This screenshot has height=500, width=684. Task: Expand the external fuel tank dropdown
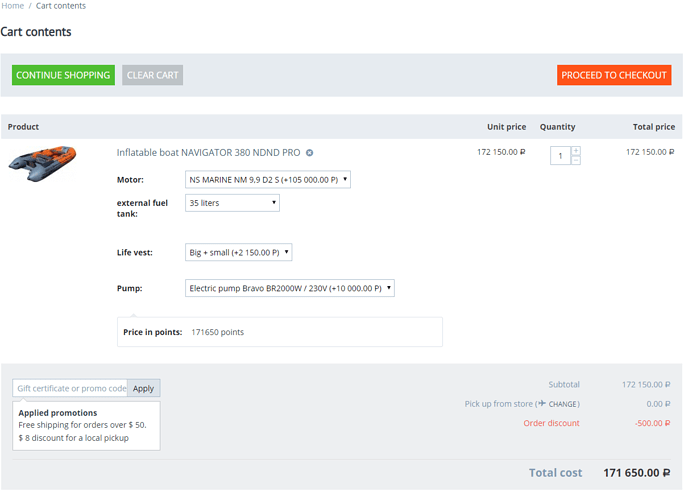[x=232, y=203]
